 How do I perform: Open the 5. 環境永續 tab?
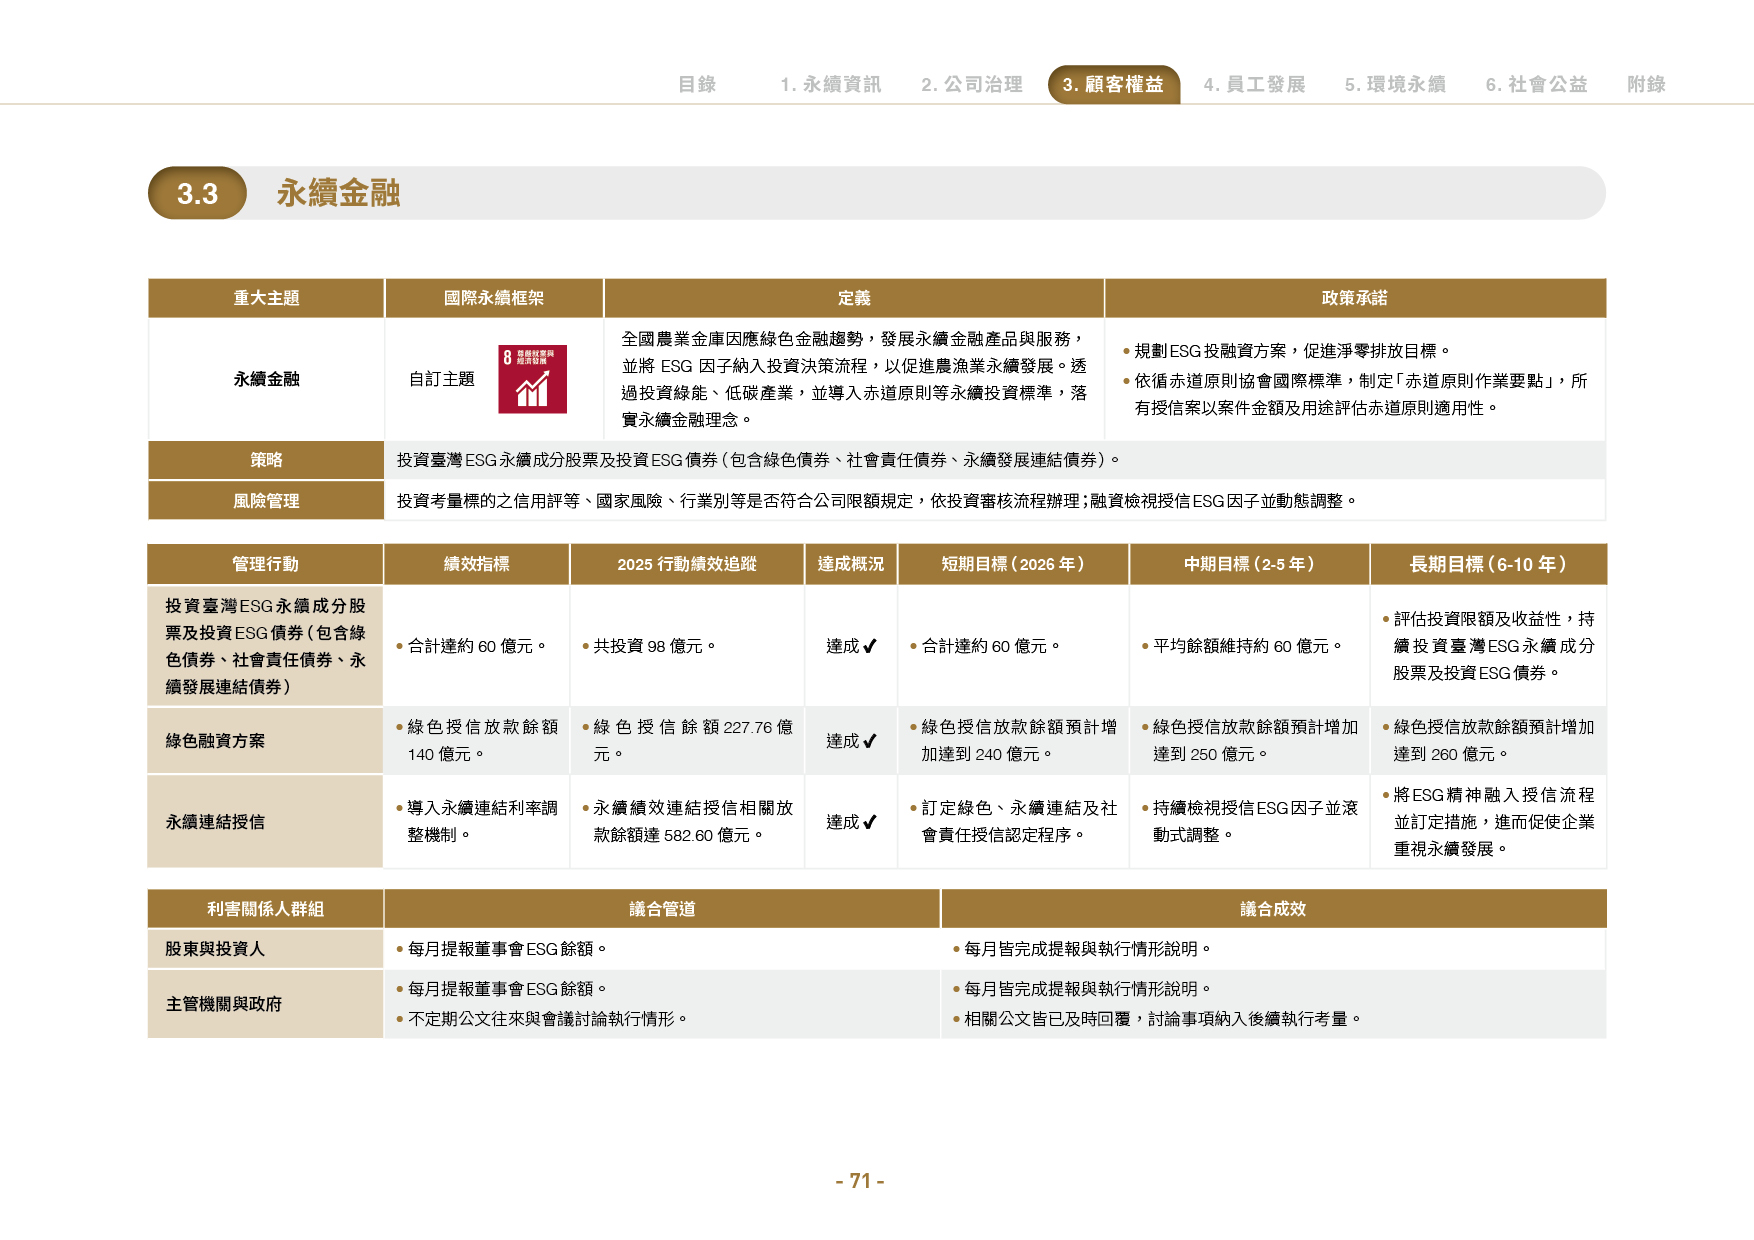[1395, 84]
